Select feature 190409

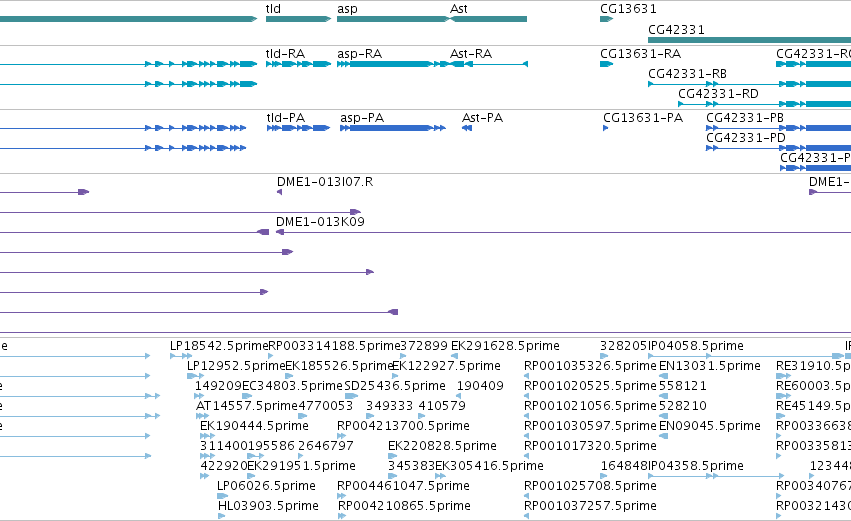(x=460, y=396)
